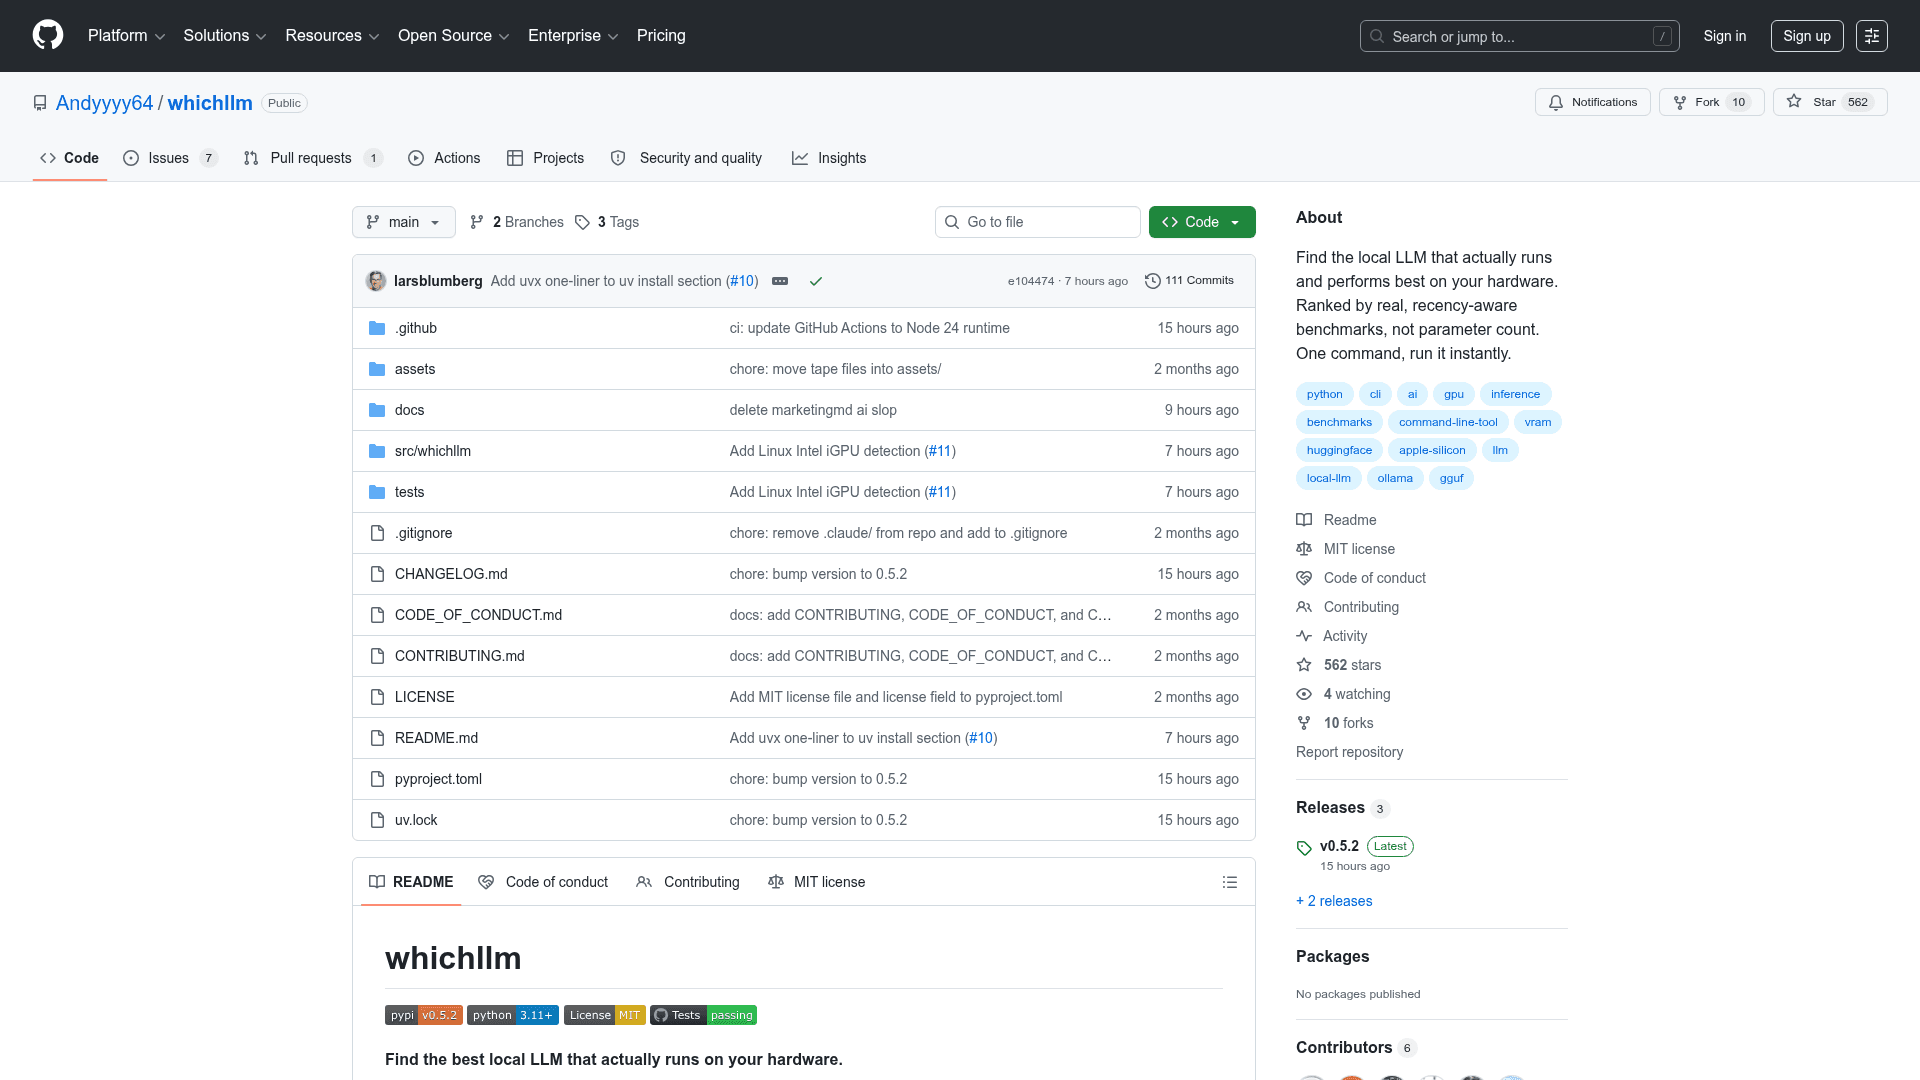Click the Notifications button
Viewport: 1920px width, 1080px height.
point(1593,102)
